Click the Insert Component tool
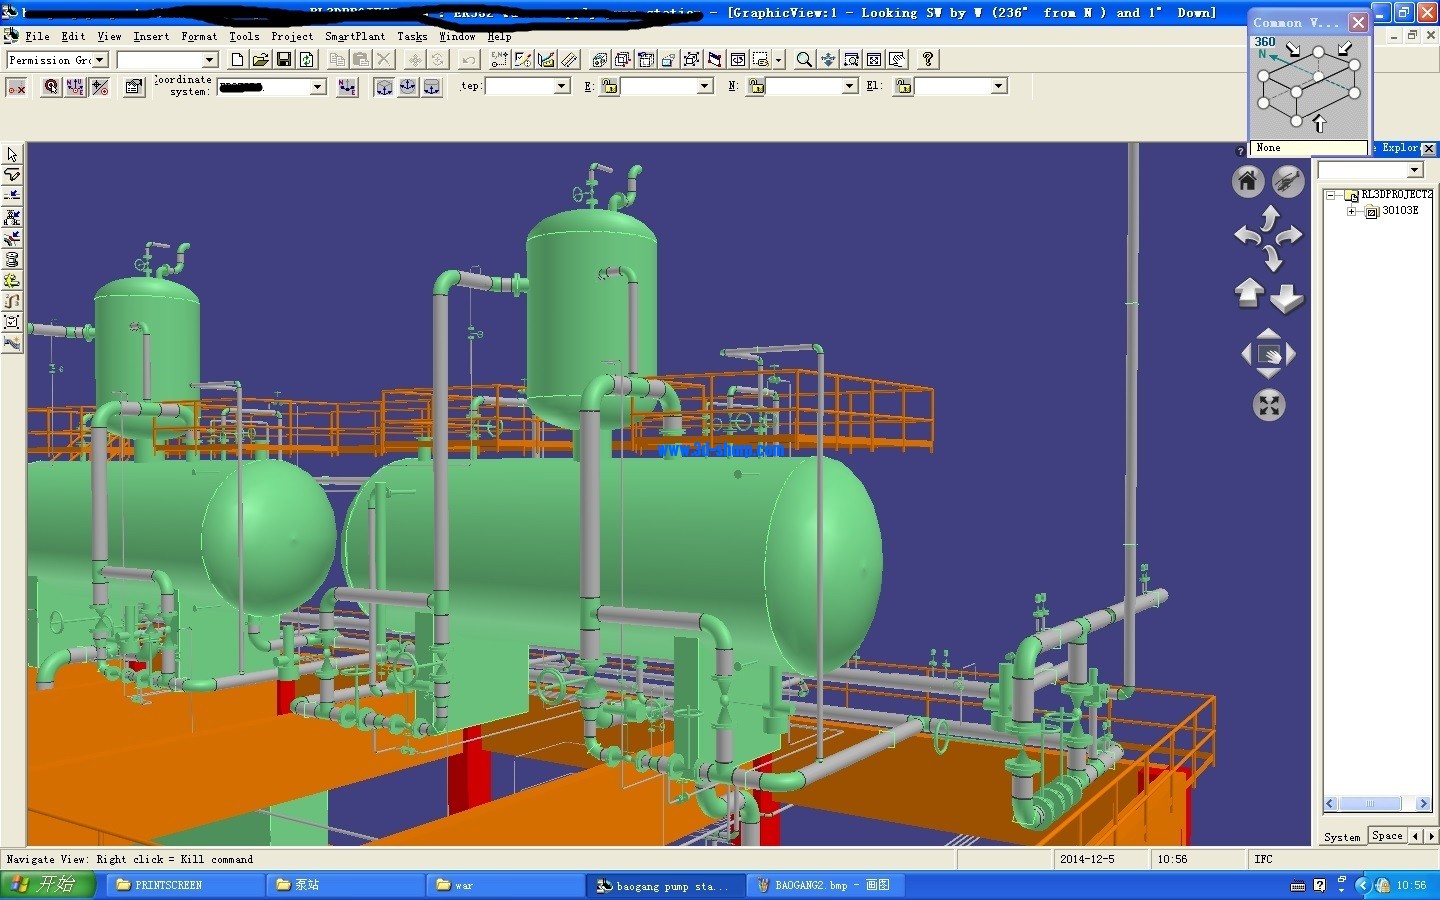 [12, 217]
